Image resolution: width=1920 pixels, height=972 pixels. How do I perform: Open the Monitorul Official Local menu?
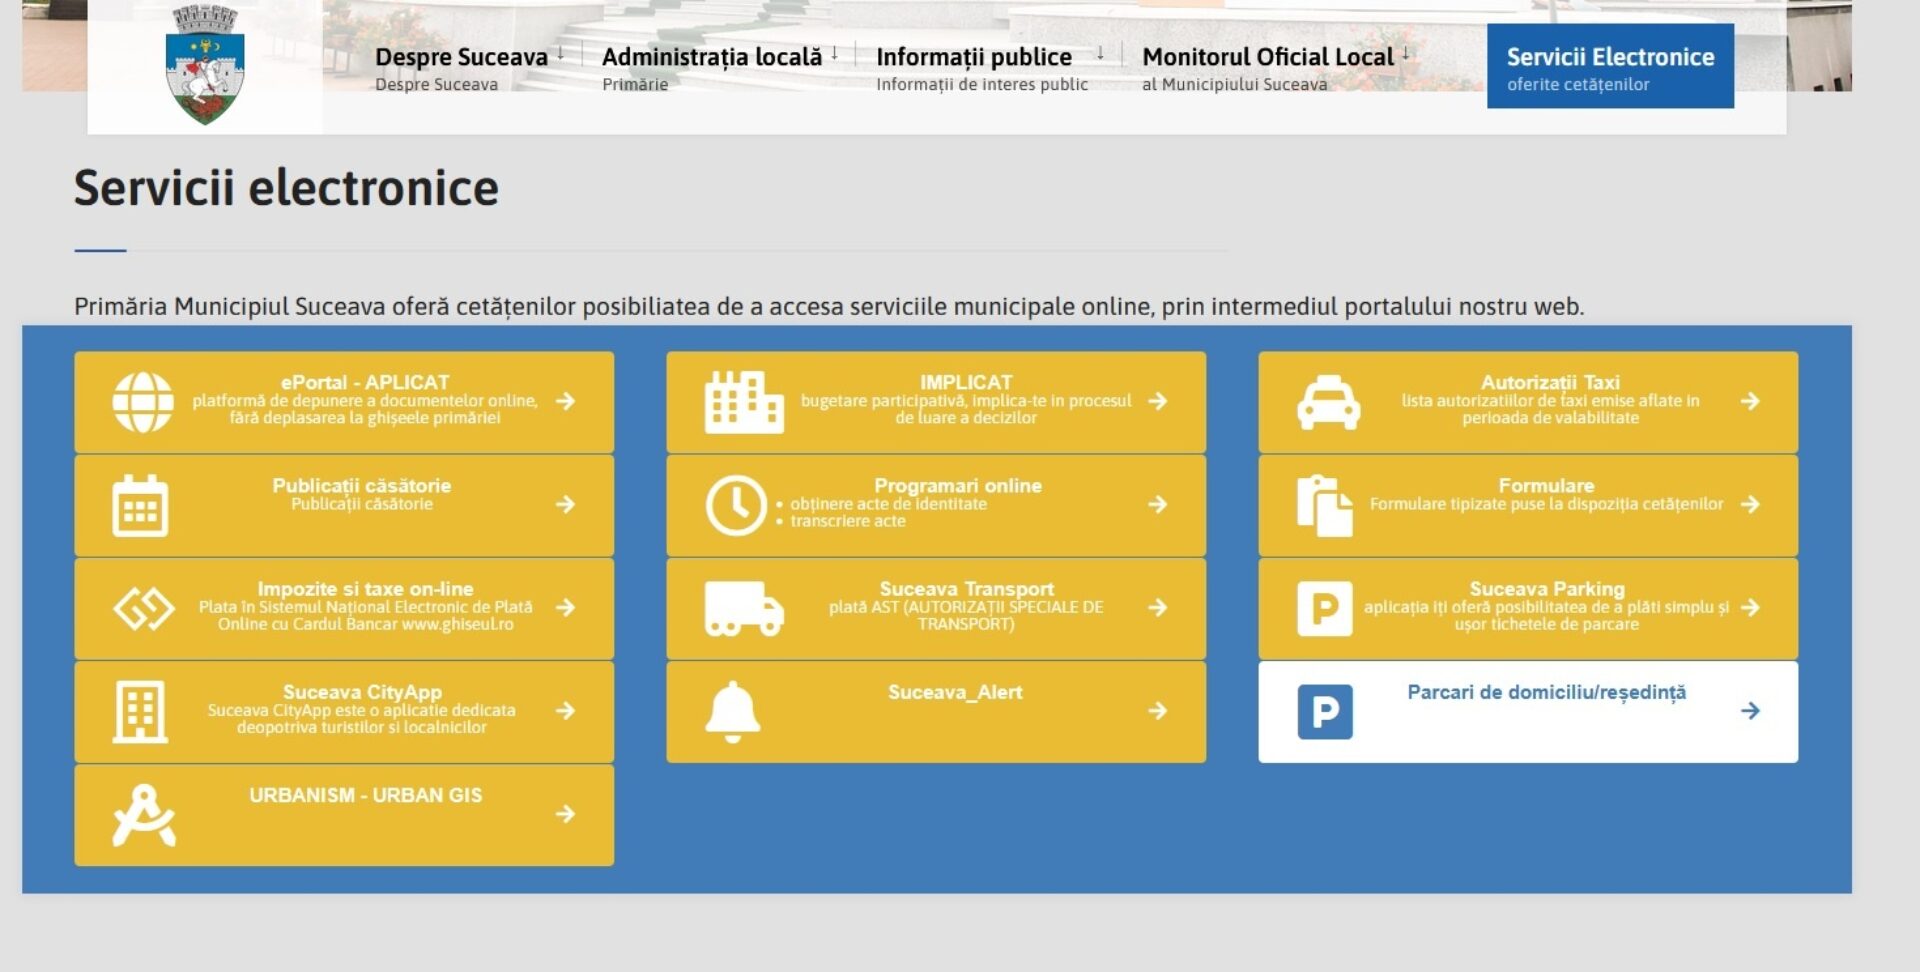tap(1267, 57)
